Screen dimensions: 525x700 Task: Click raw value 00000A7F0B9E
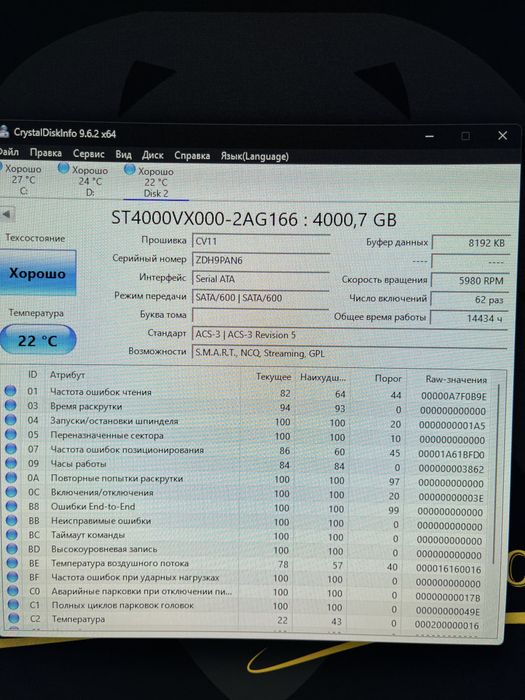(x=454, y=396)
